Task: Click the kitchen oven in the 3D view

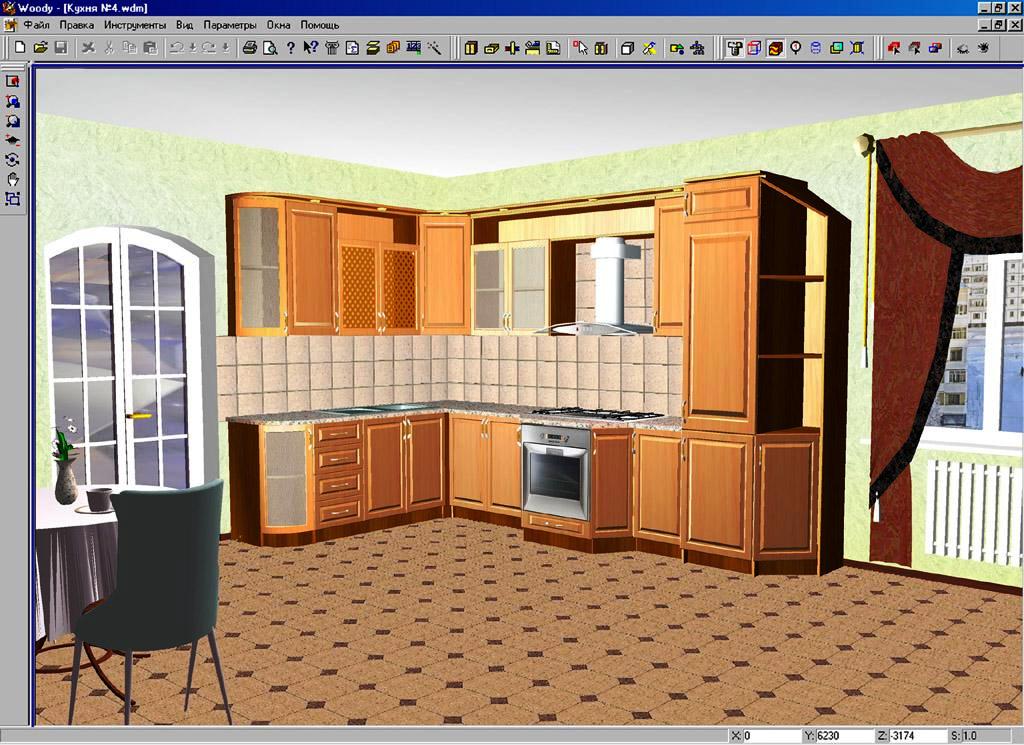Action: (556, 474)
